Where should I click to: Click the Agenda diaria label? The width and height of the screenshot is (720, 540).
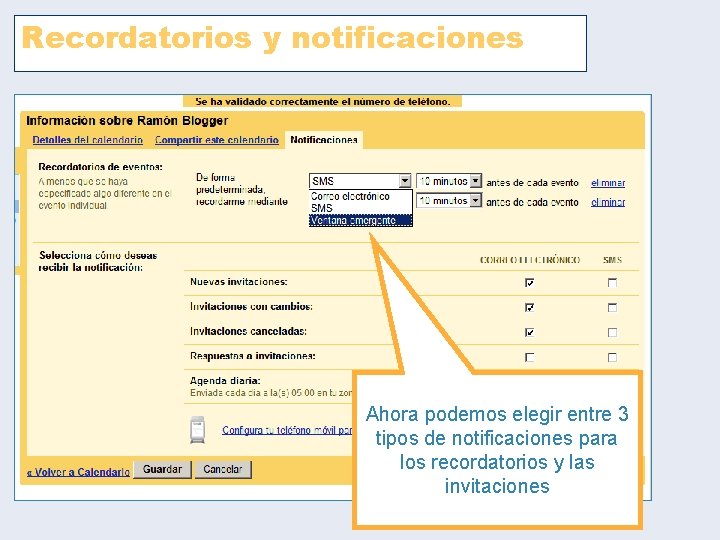[x=225, y=380]
